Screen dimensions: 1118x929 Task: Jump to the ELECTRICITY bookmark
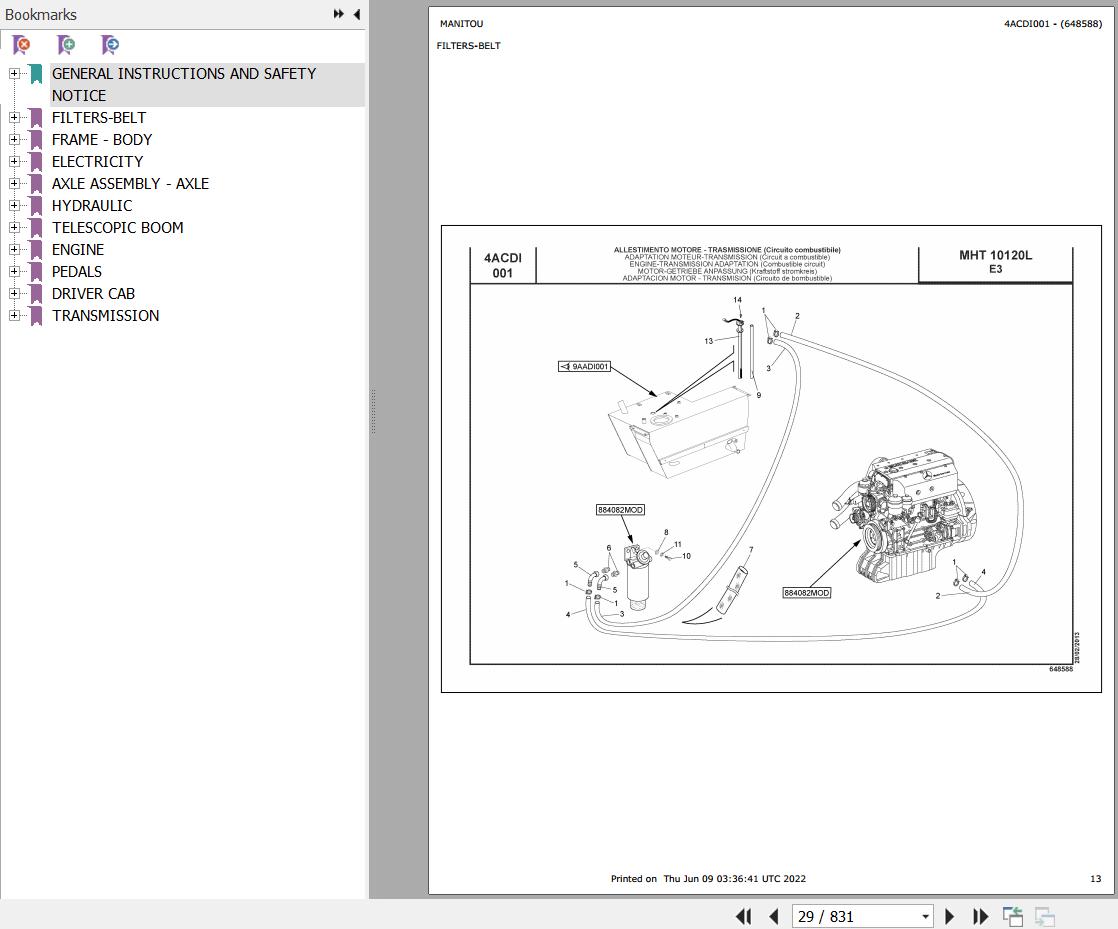97,162
